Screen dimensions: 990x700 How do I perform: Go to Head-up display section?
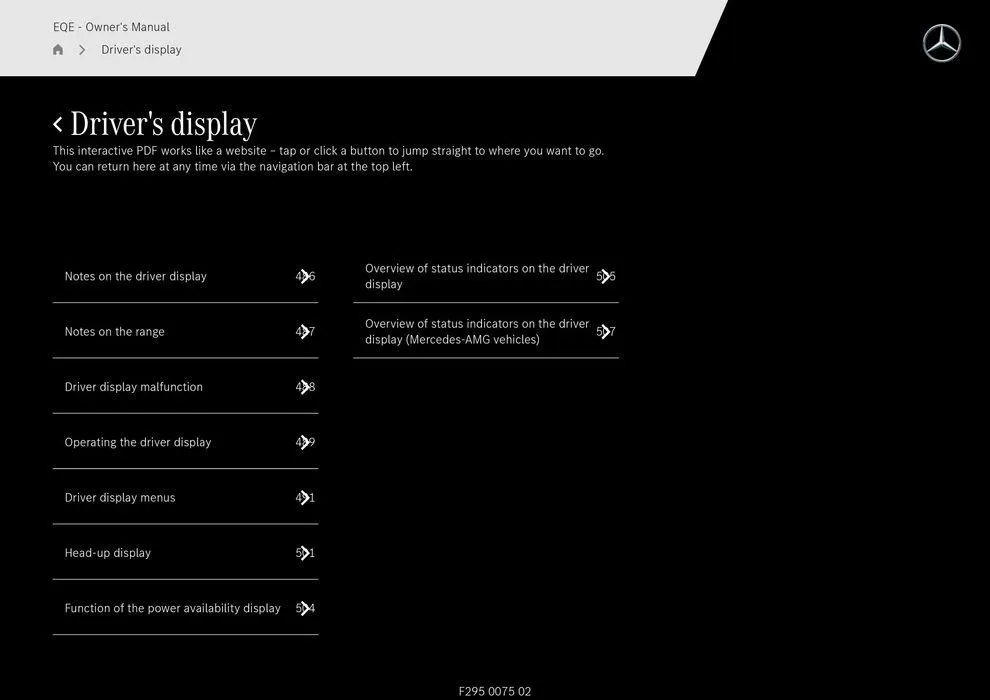pos(108,553)
